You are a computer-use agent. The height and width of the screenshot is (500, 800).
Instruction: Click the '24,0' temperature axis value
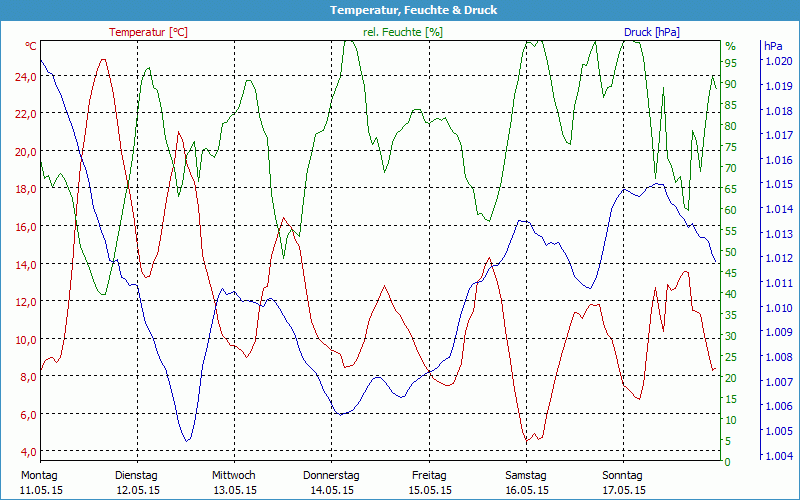coord(26,77)
